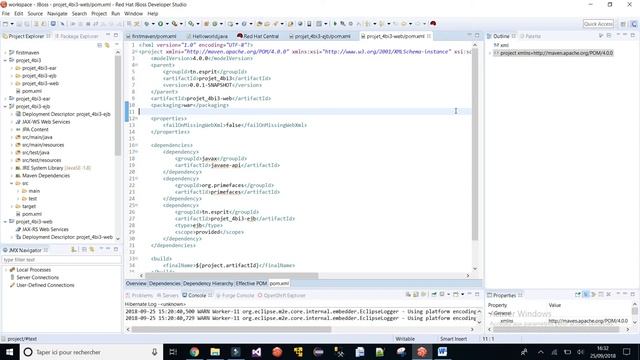This screenshot has width=640, height=360.
Task: Click the Windows Start button
Action: pyautogui.click(x=9, y=352)
